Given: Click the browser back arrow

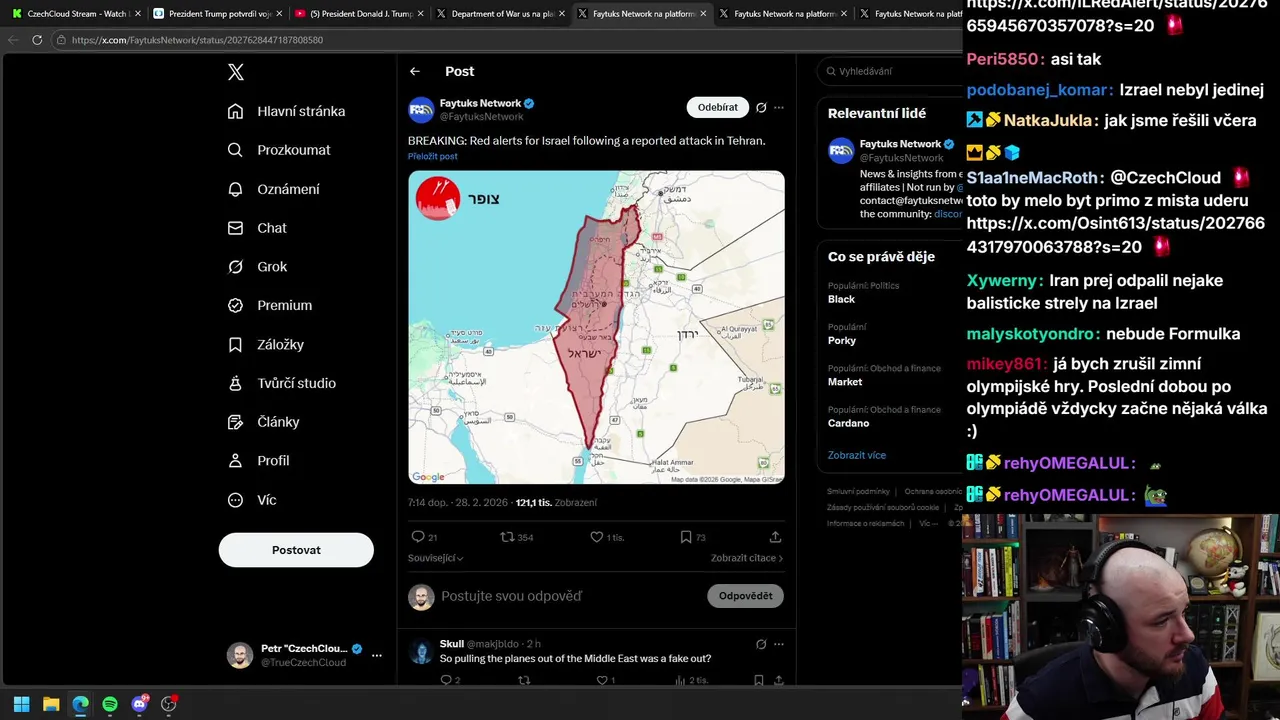Looking at the screenshot, I should coord(13,40).
